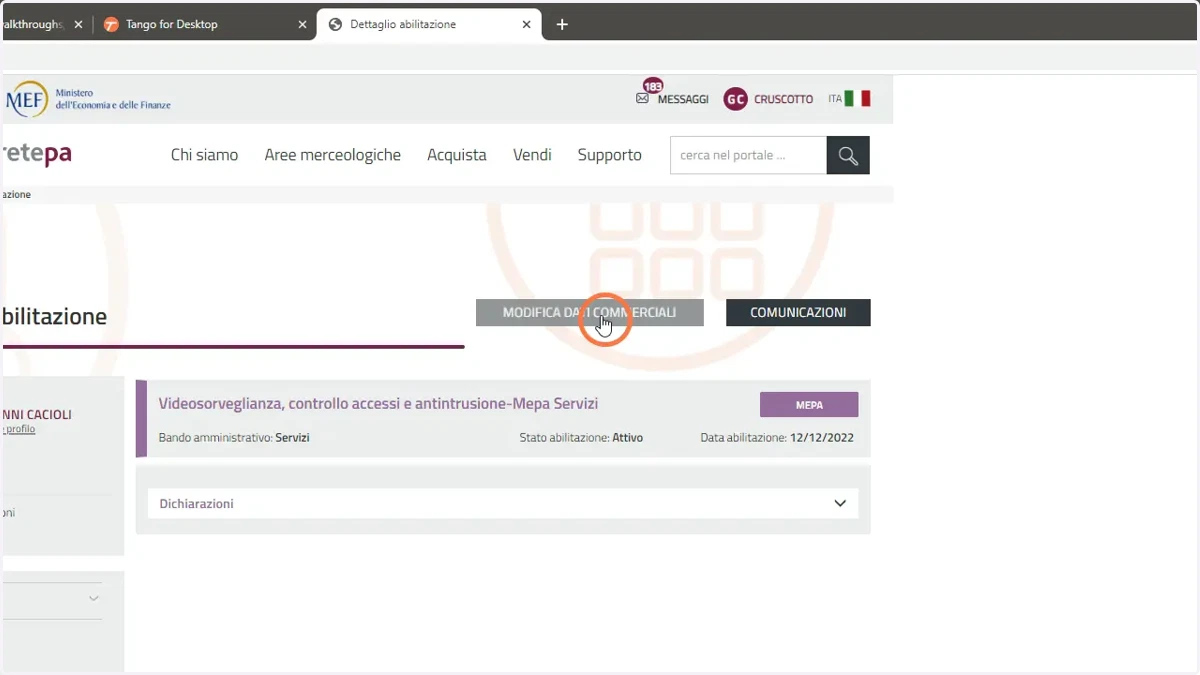Open the Acquista menu
This screenshot has width=1200, height=675.
(456, 155)
